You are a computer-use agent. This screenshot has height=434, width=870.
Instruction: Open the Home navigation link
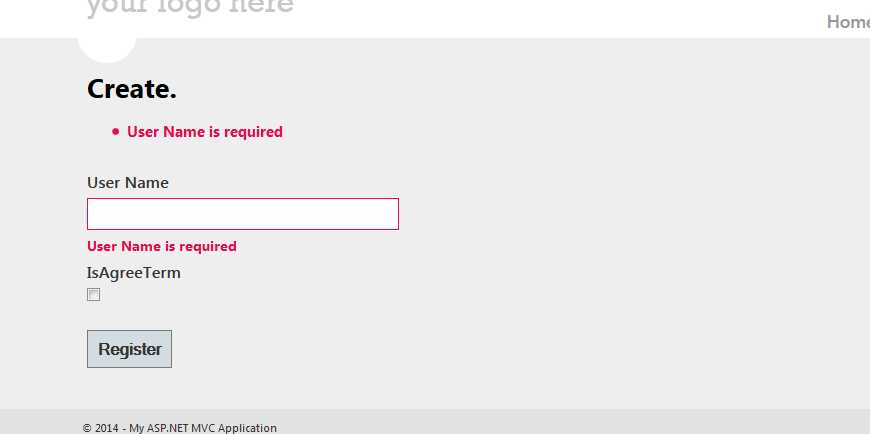[x=848, y=22]
